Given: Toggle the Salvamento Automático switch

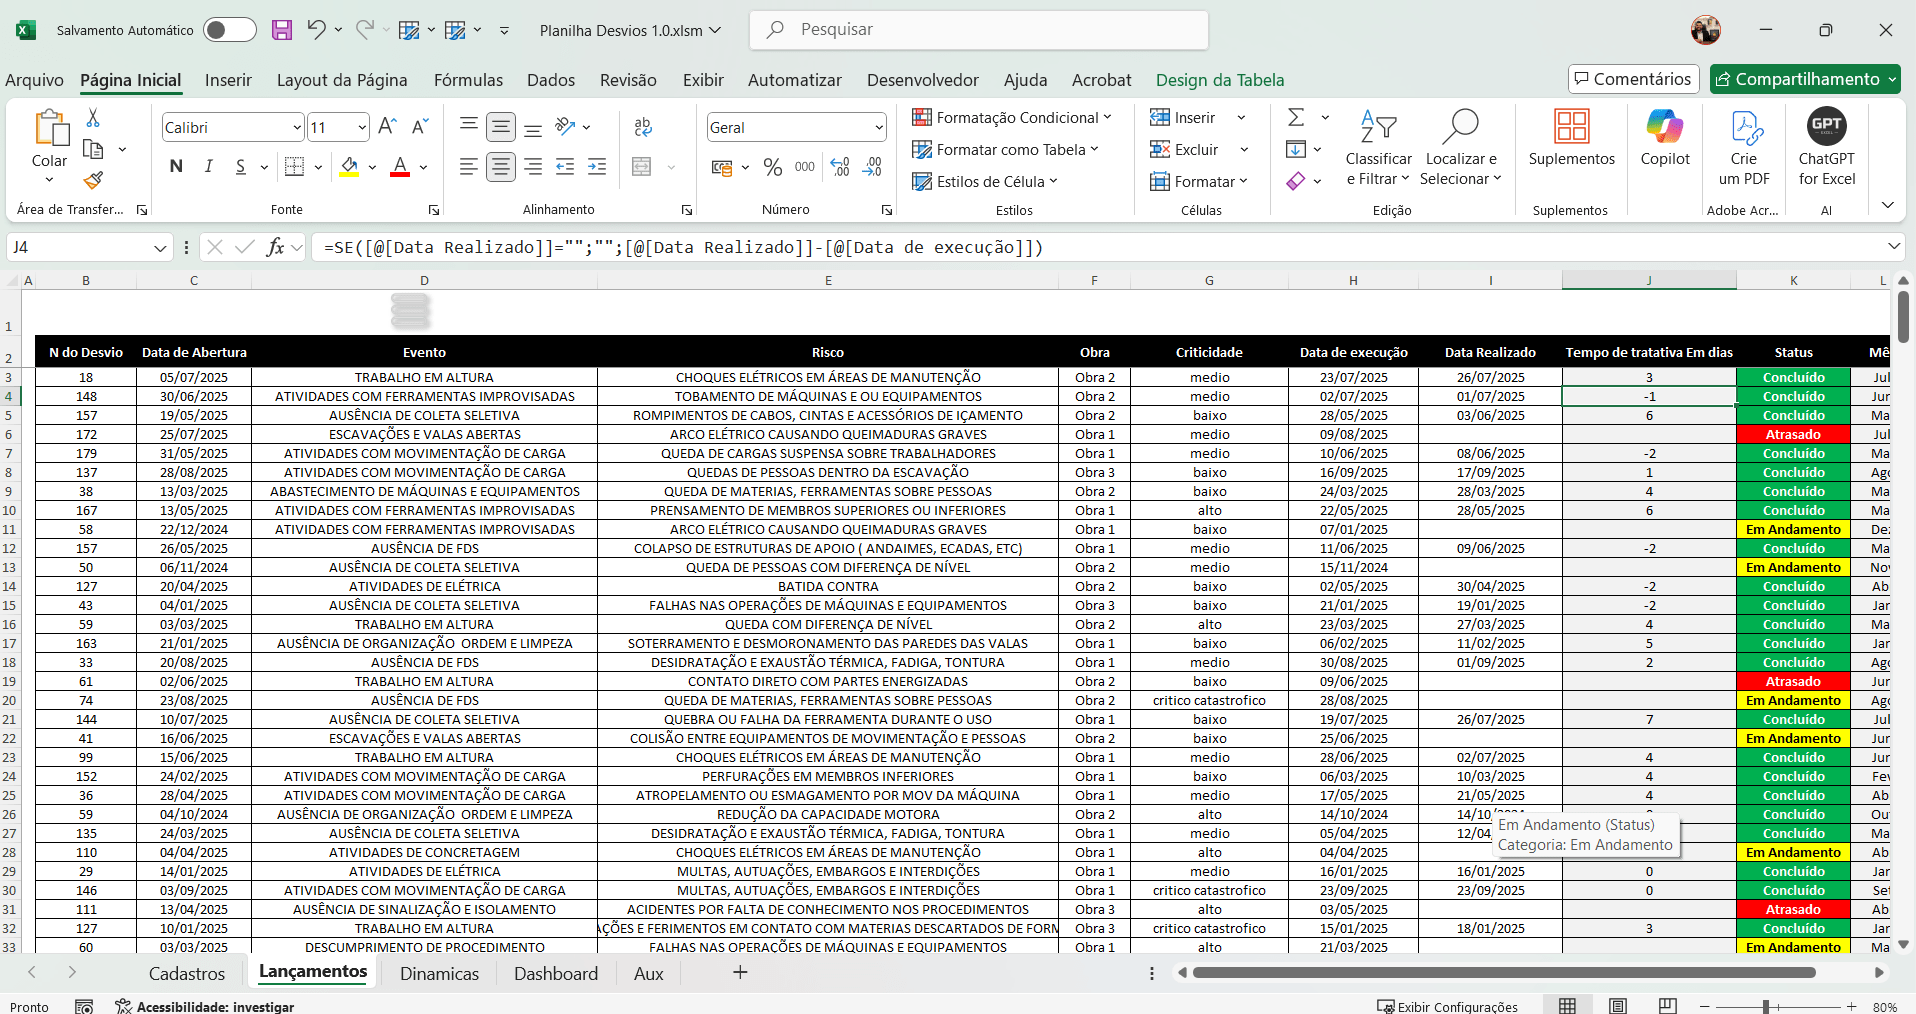Looking at the screenshot, I should point(229,30).
